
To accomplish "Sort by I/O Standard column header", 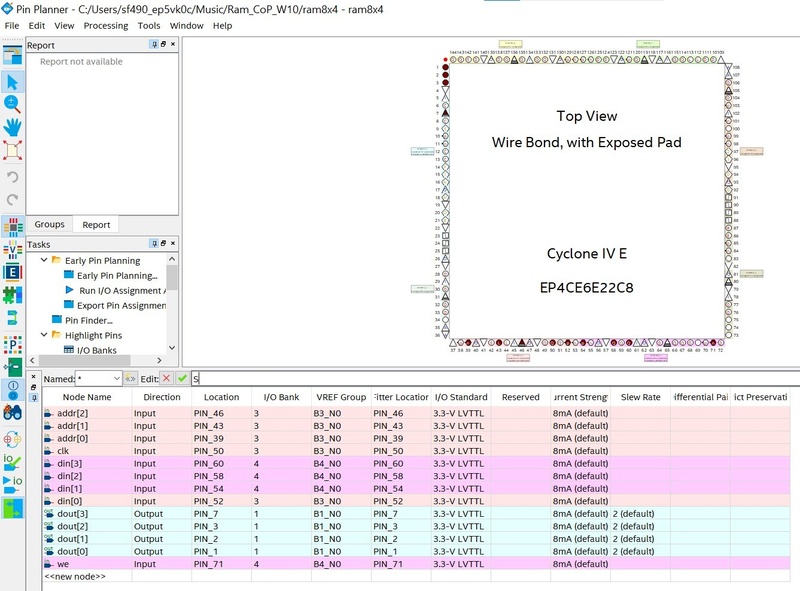I will tap(461, 397).
